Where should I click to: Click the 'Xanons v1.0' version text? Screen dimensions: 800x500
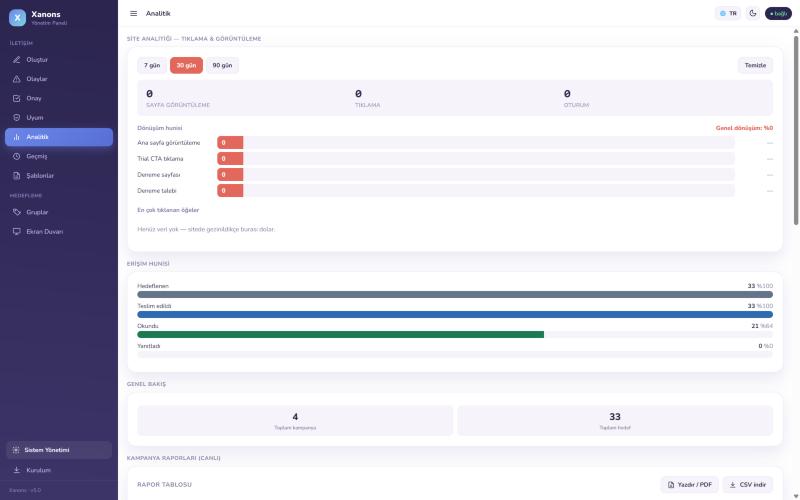click(25, 490)
